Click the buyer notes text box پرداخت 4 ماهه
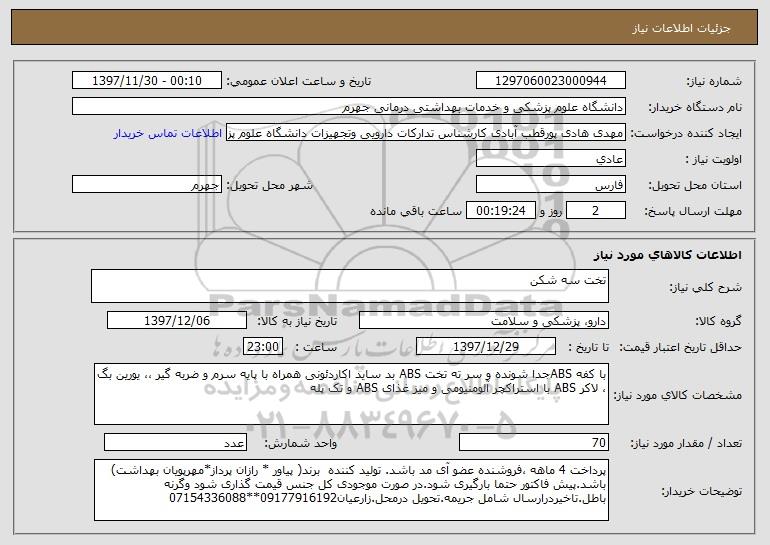 (351, 490)
